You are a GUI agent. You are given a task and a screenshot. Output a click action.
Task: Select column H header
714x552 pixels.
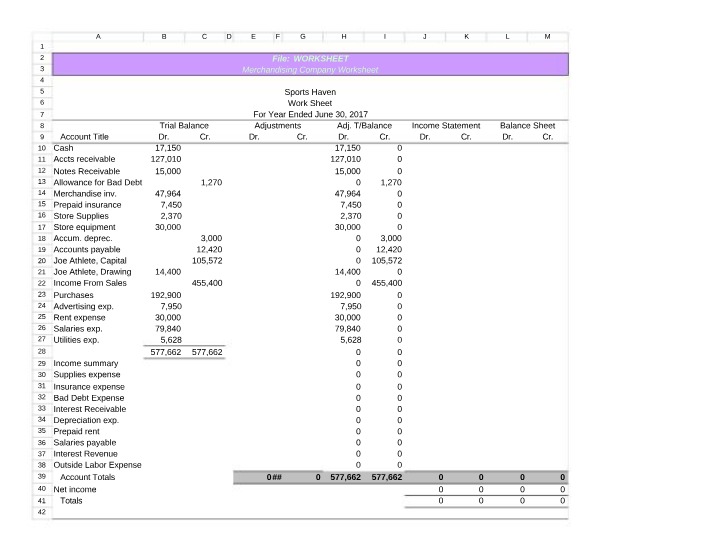tap(344, 36)
